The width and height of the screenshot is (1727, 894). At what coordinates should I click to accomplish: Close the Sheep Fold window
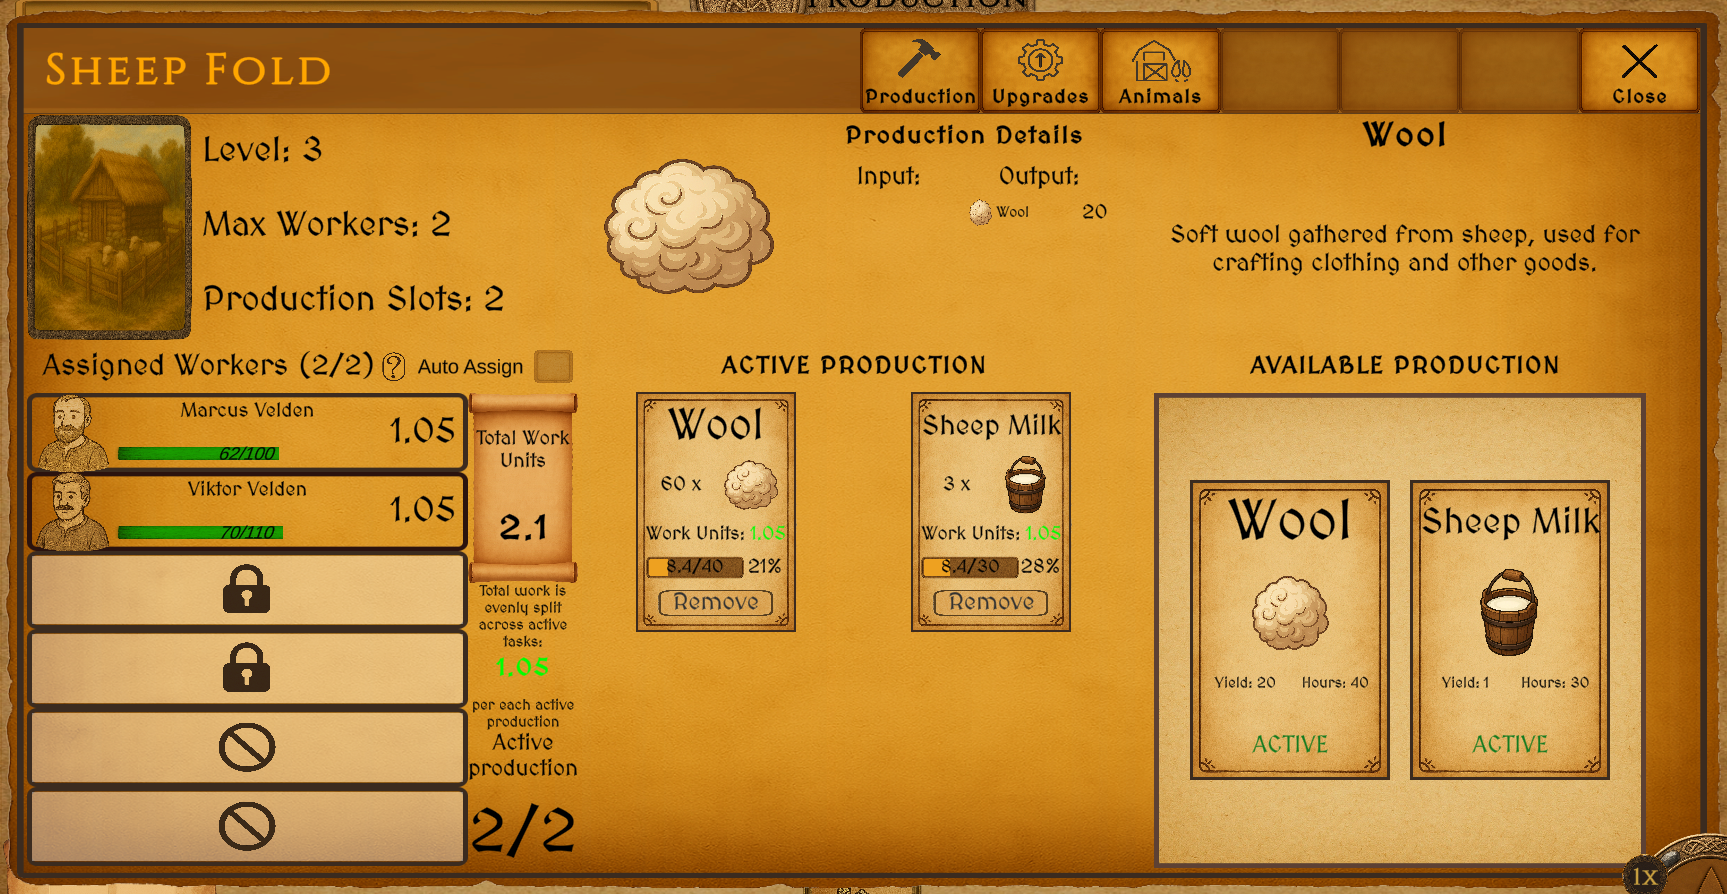[x=1639, y=70]
